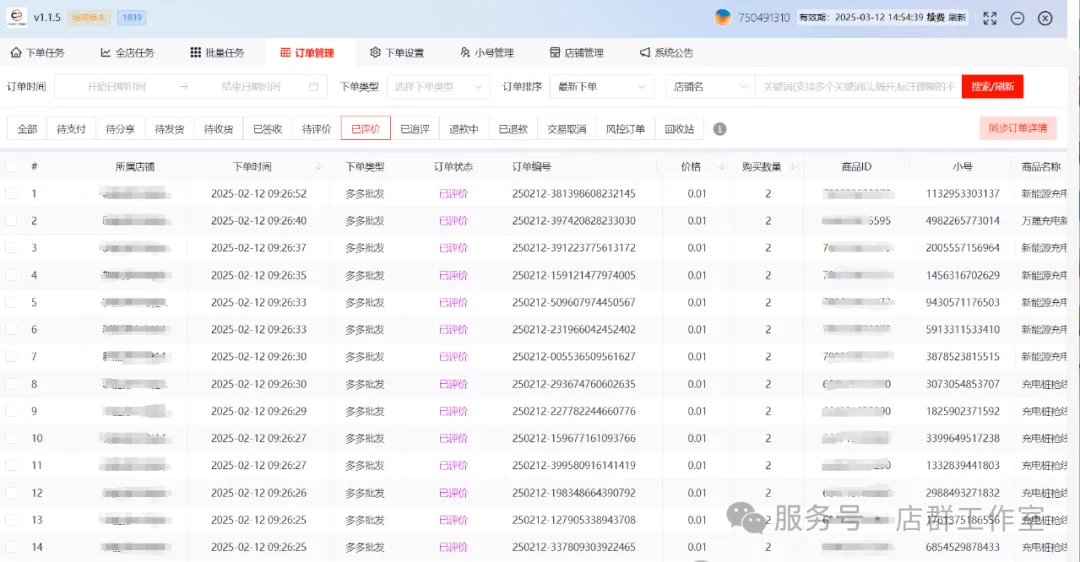Click the keyword search input field
Image resolution: width=1080 pixels, height=562 pixels.
point(858,87)
